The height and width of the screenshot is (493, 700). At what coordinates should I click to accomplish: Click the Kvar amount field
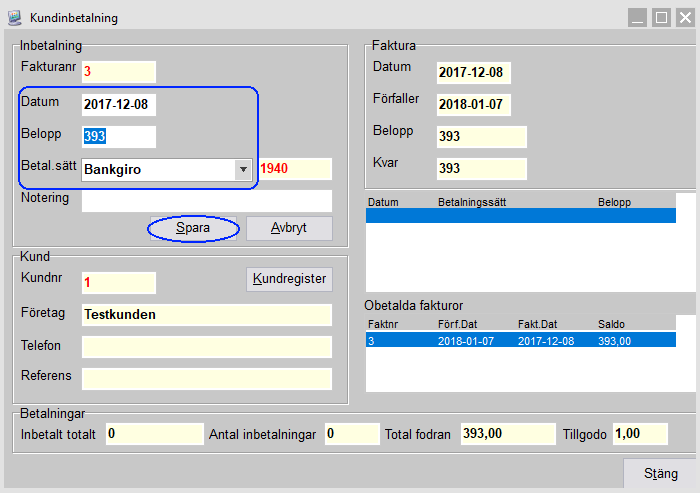pyautogui.click(x=481, y=168)
